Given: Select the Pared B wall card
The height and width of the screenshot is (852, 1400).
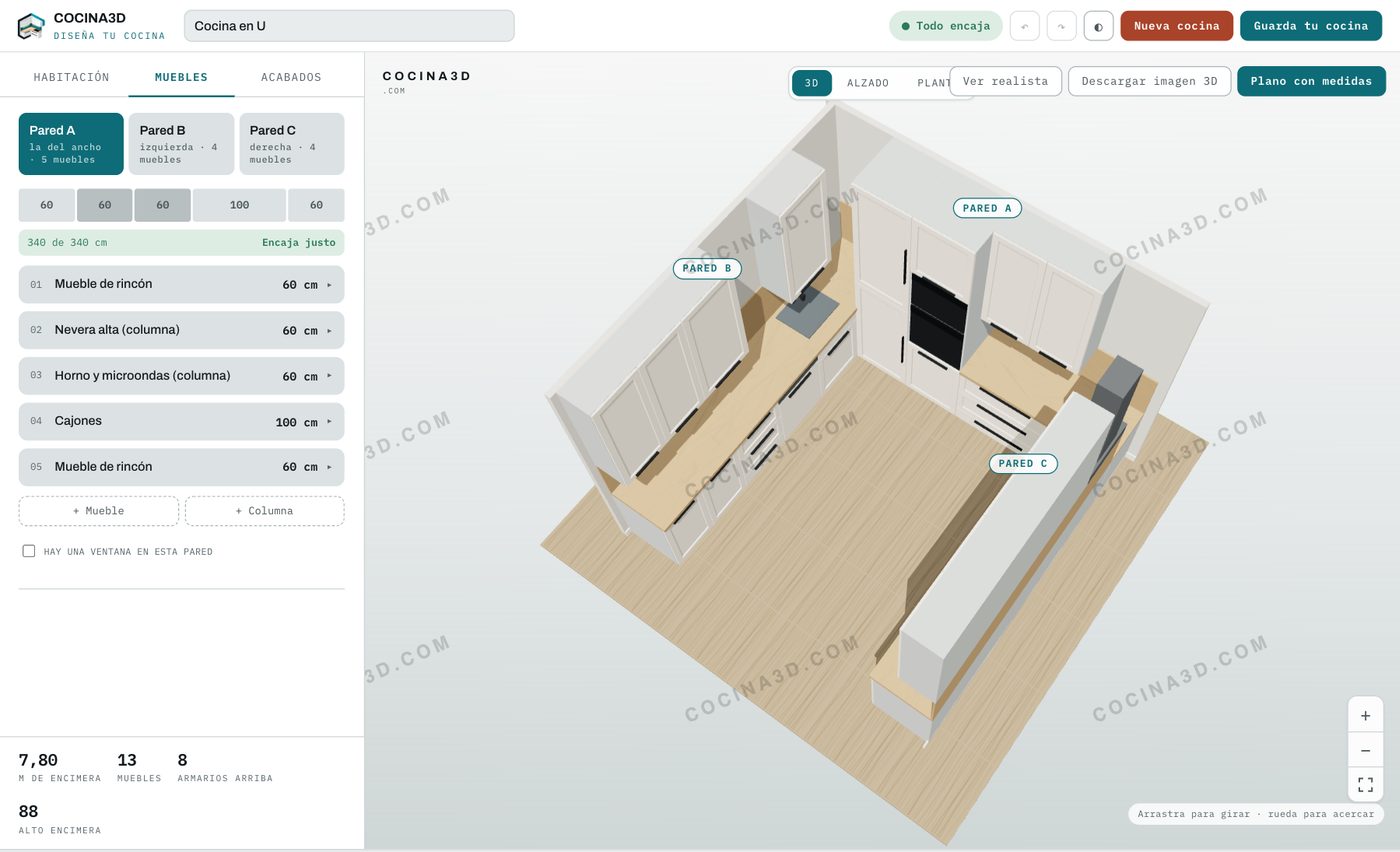Looking at the screenshot, I should (181, 144).
